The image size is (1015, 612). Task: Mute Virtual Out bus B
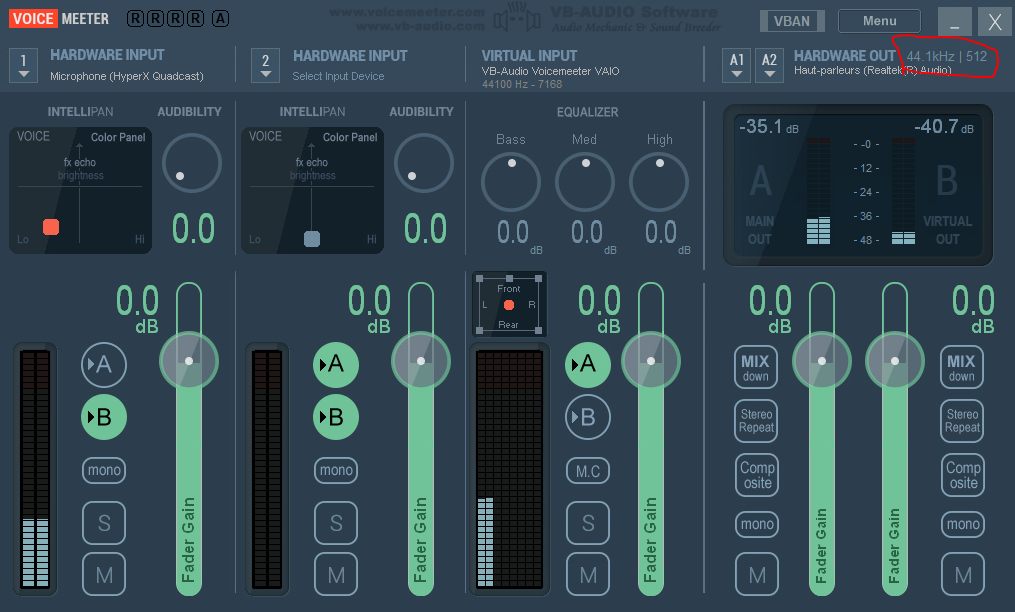click(x=963, y=574)
